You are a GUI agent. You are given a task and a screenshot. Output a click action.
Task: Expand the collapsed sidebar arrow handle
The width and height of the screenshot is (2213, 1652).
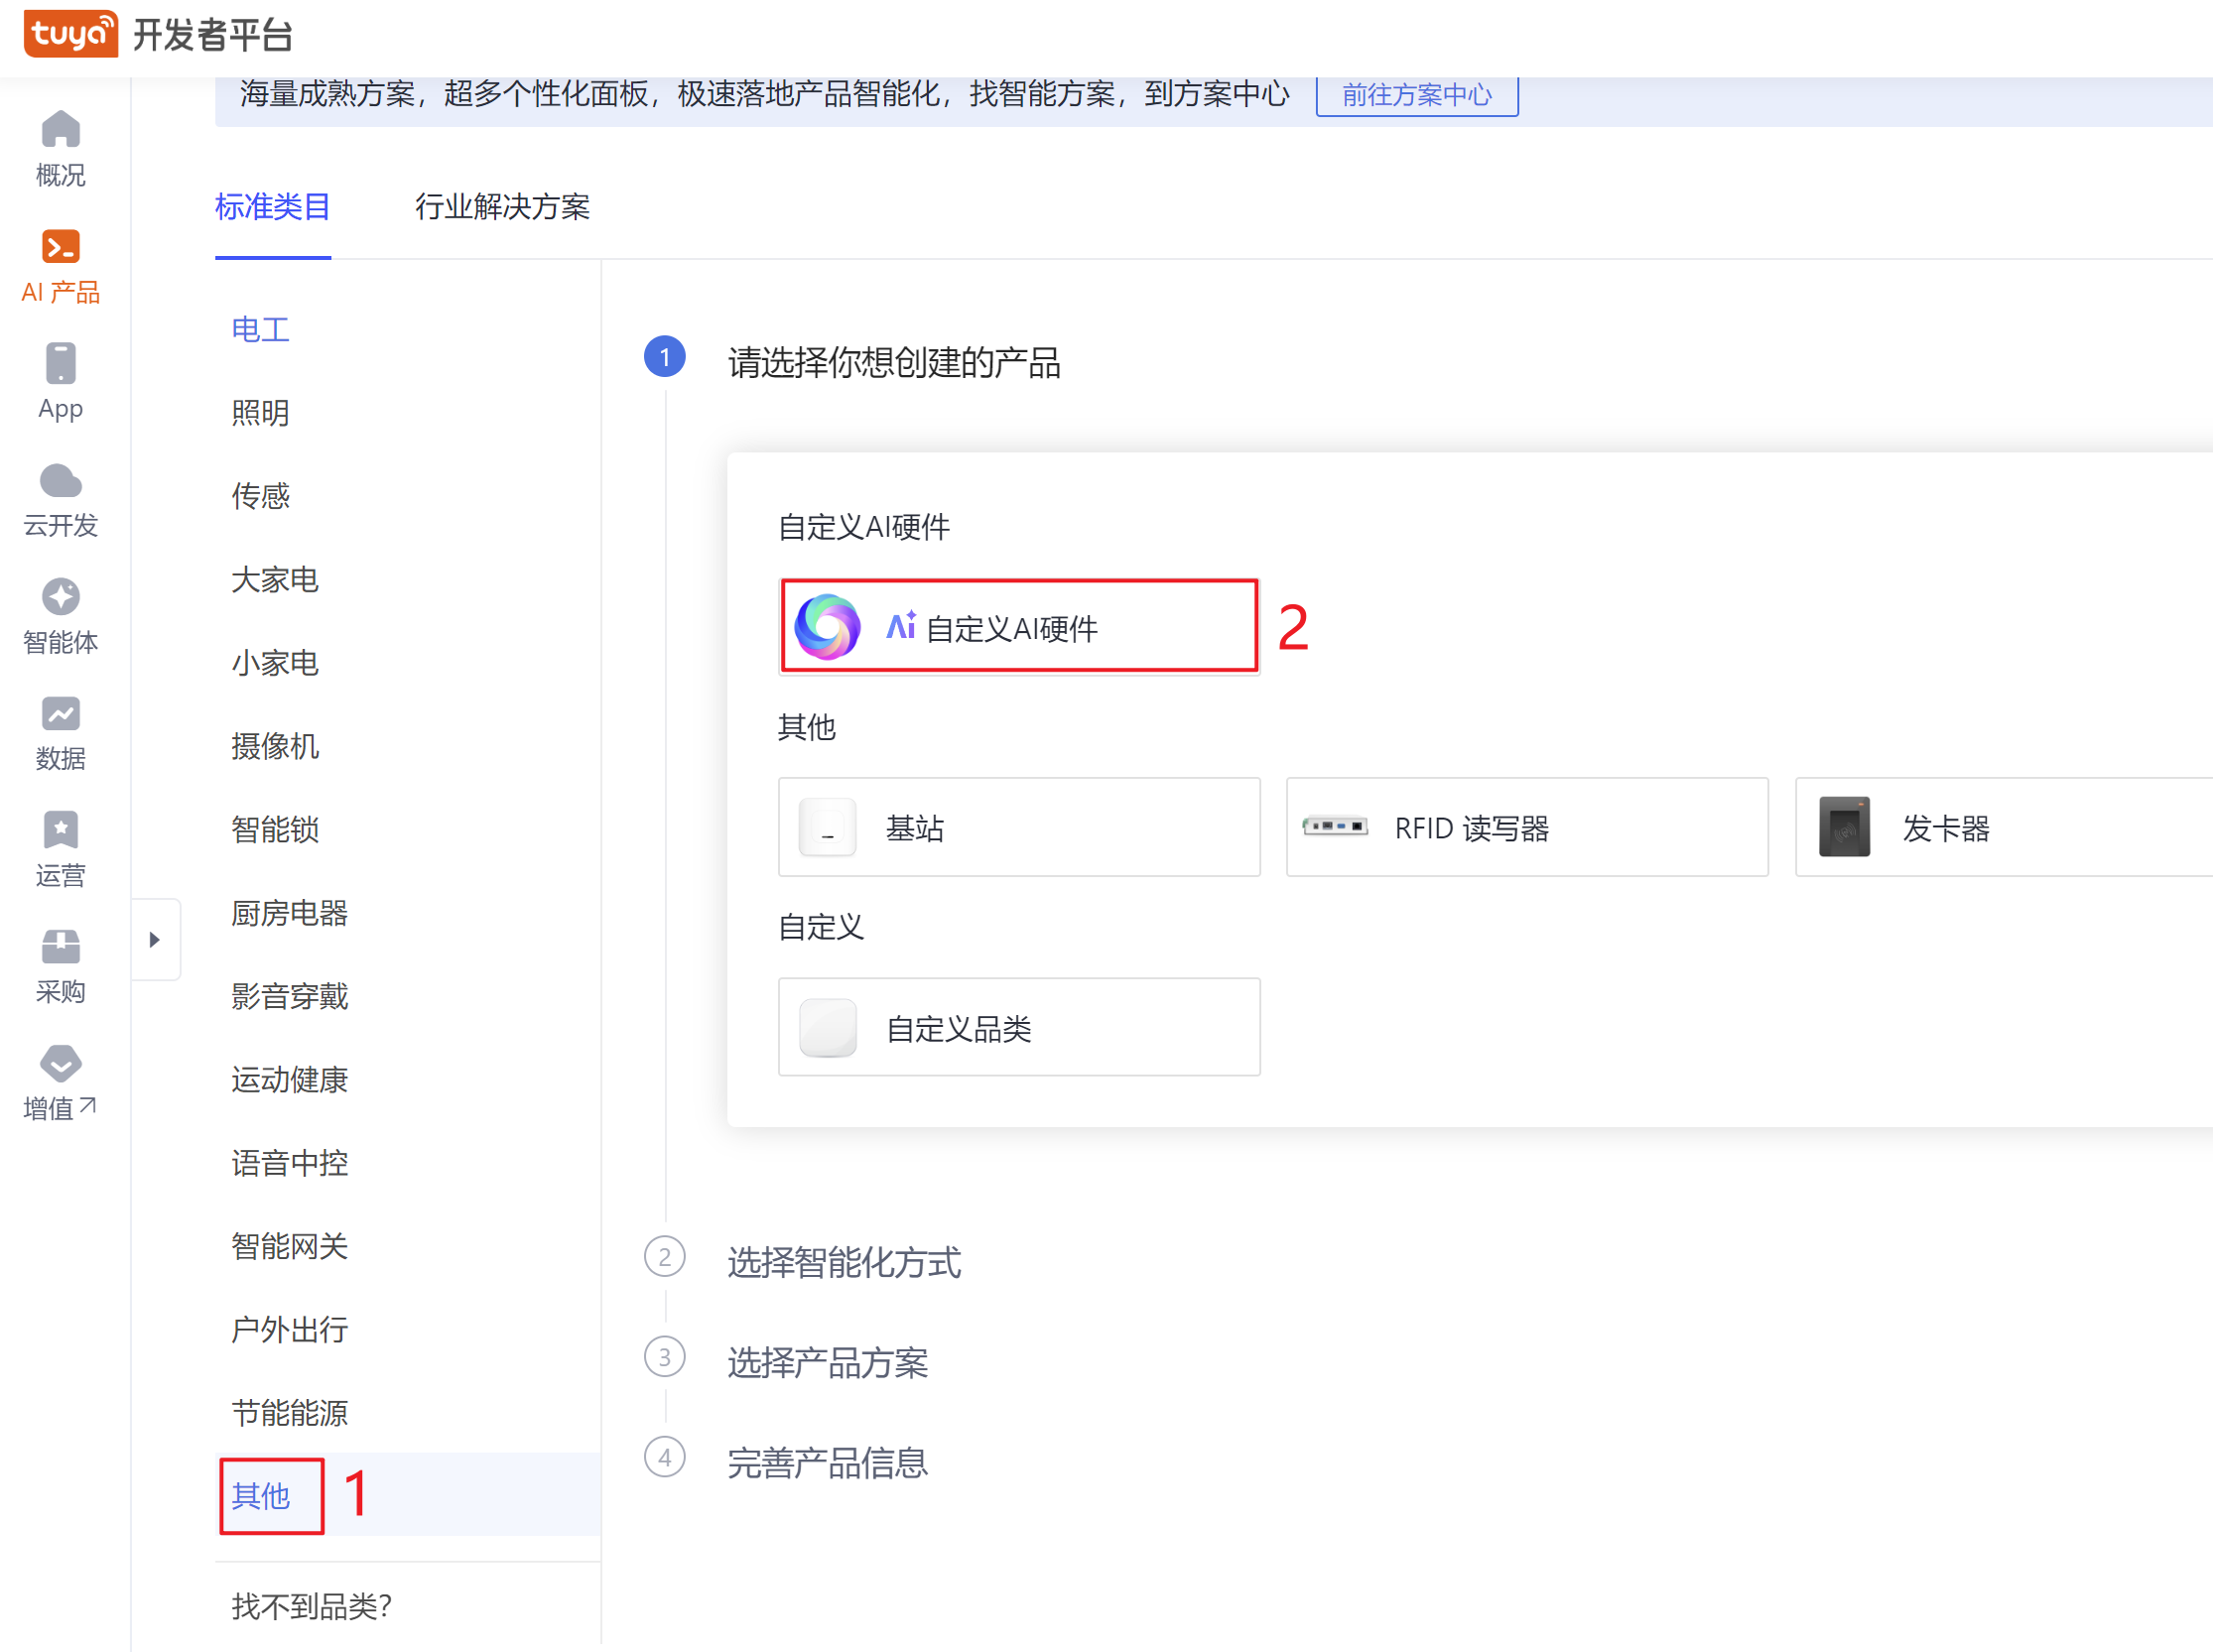pyautogui.click(x=155, y=940)
